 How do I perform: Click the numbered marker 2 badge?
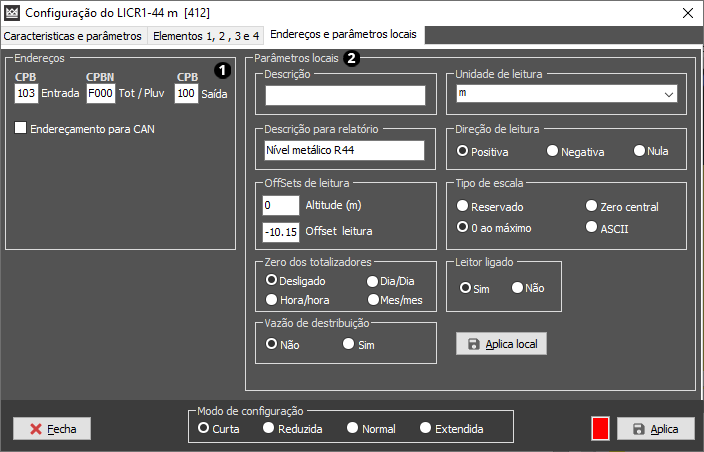(351, 58)
